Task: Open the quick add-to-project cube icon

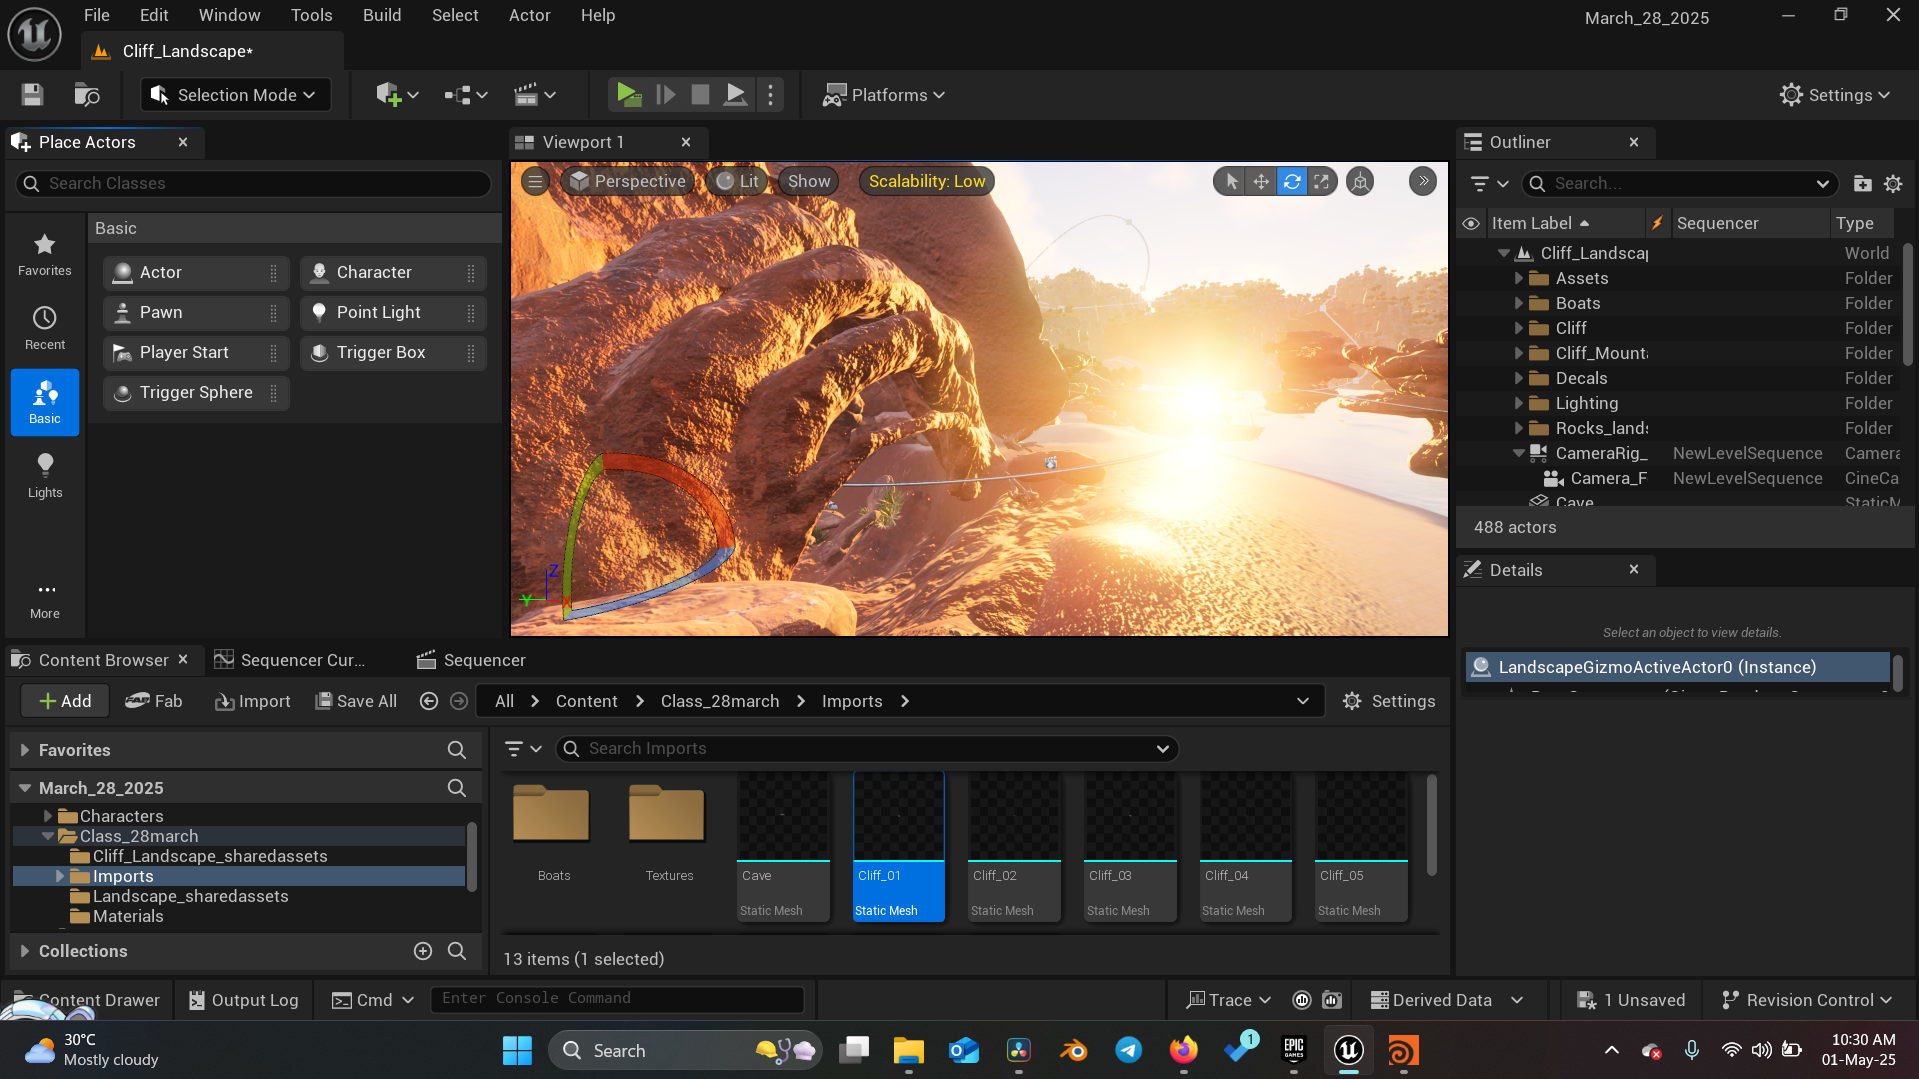Action: [396, 95]
